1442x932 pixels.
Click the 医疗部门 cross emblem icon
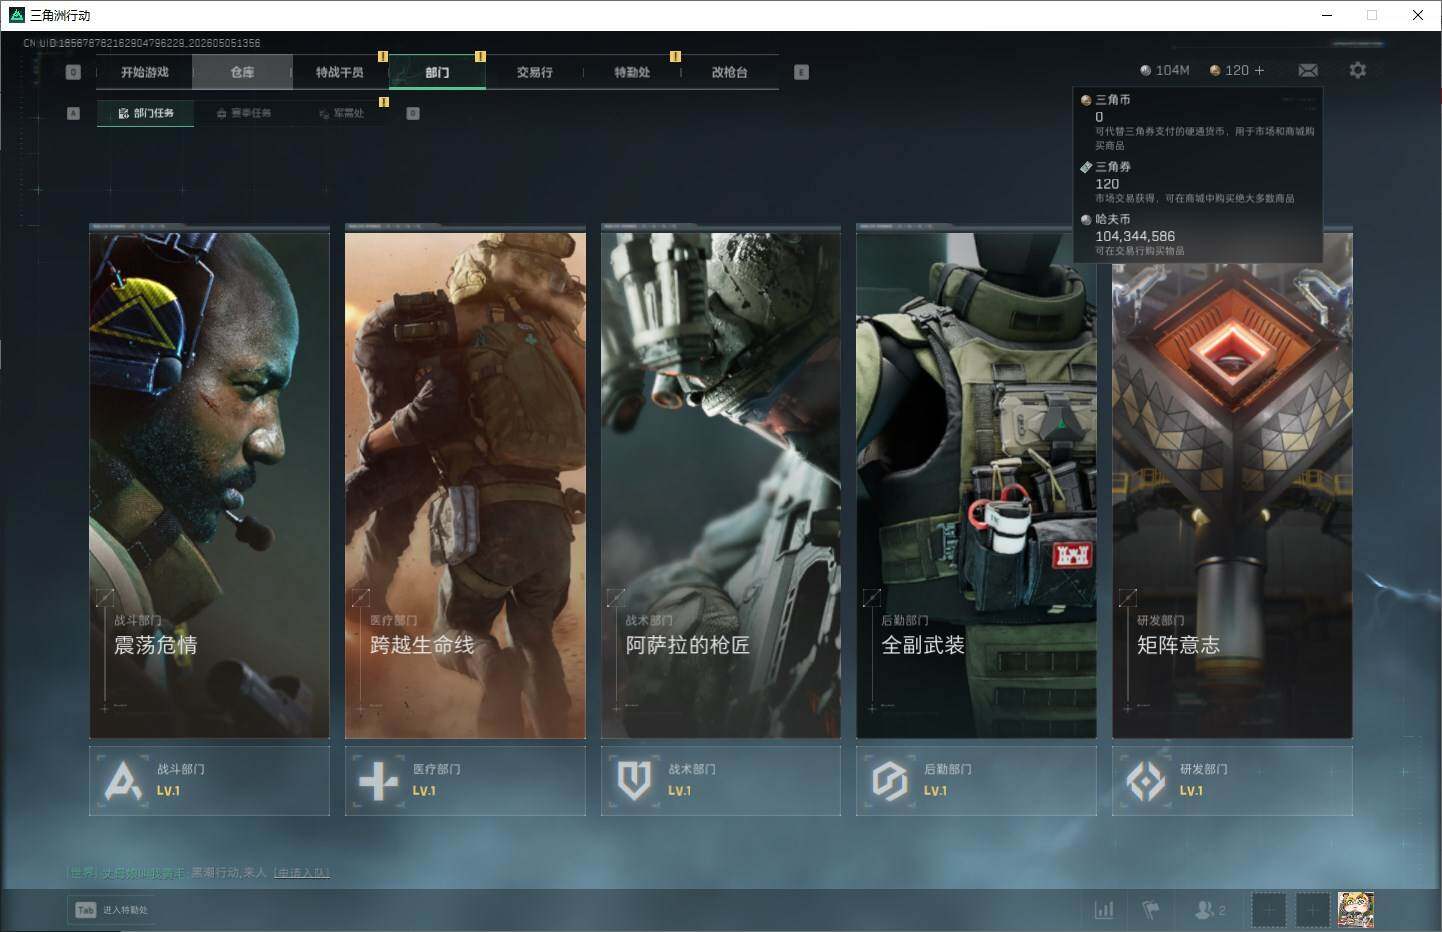pos(378,781)
